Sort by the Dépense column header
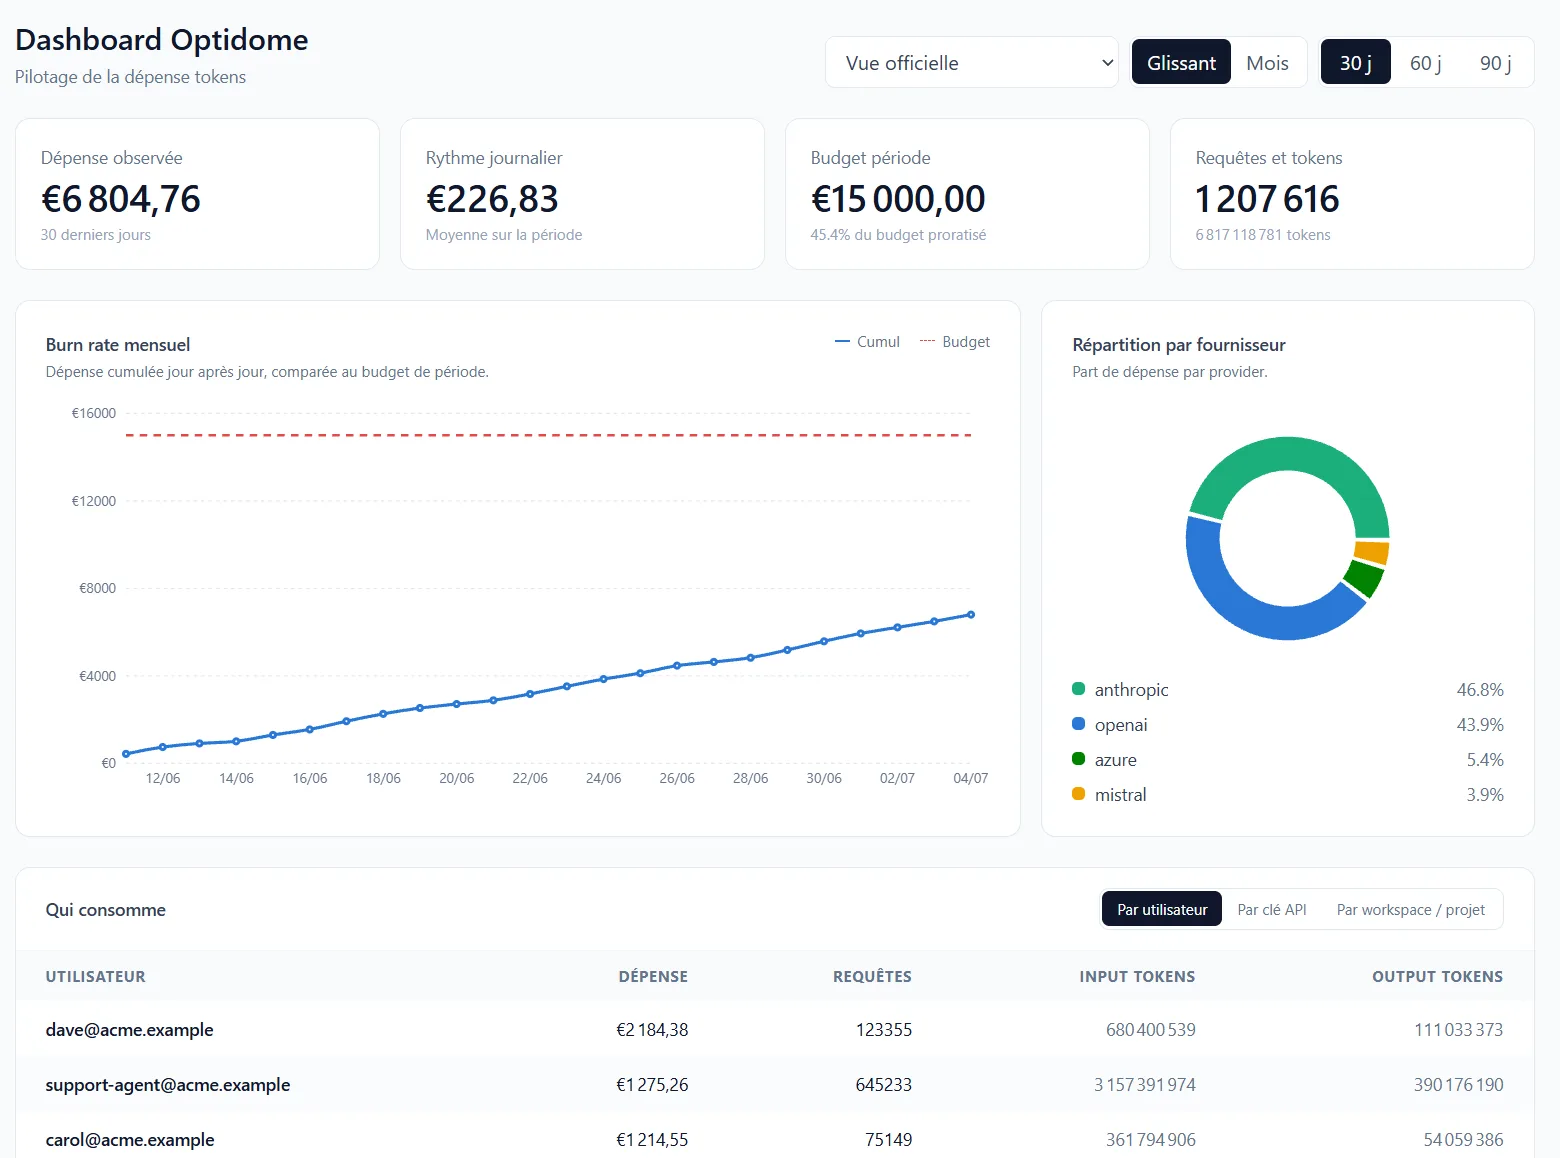This screenshot has width=1560, height=1158. point(653,976)
